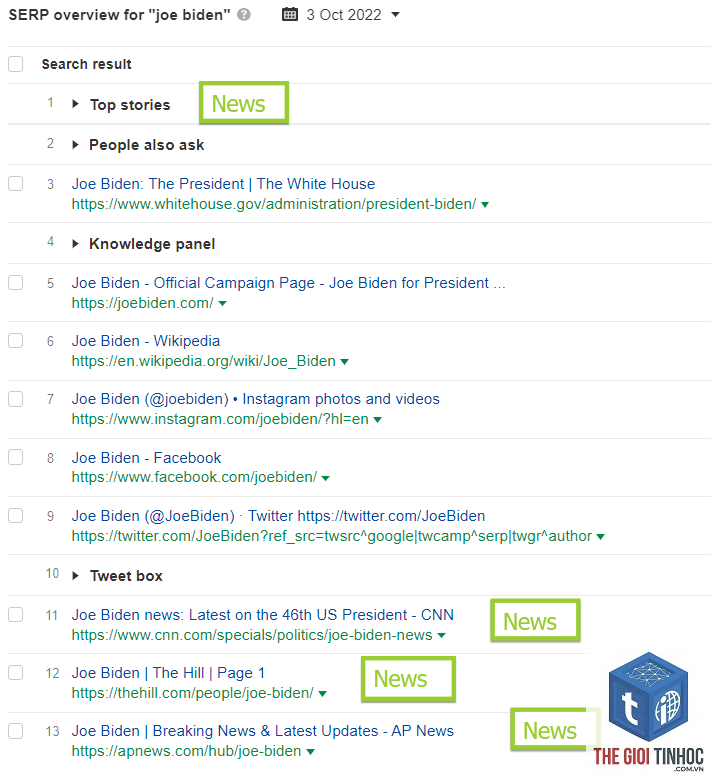Open the dropdown arrow after the Twitter URL
711x774 pixels.
point(600,537)
